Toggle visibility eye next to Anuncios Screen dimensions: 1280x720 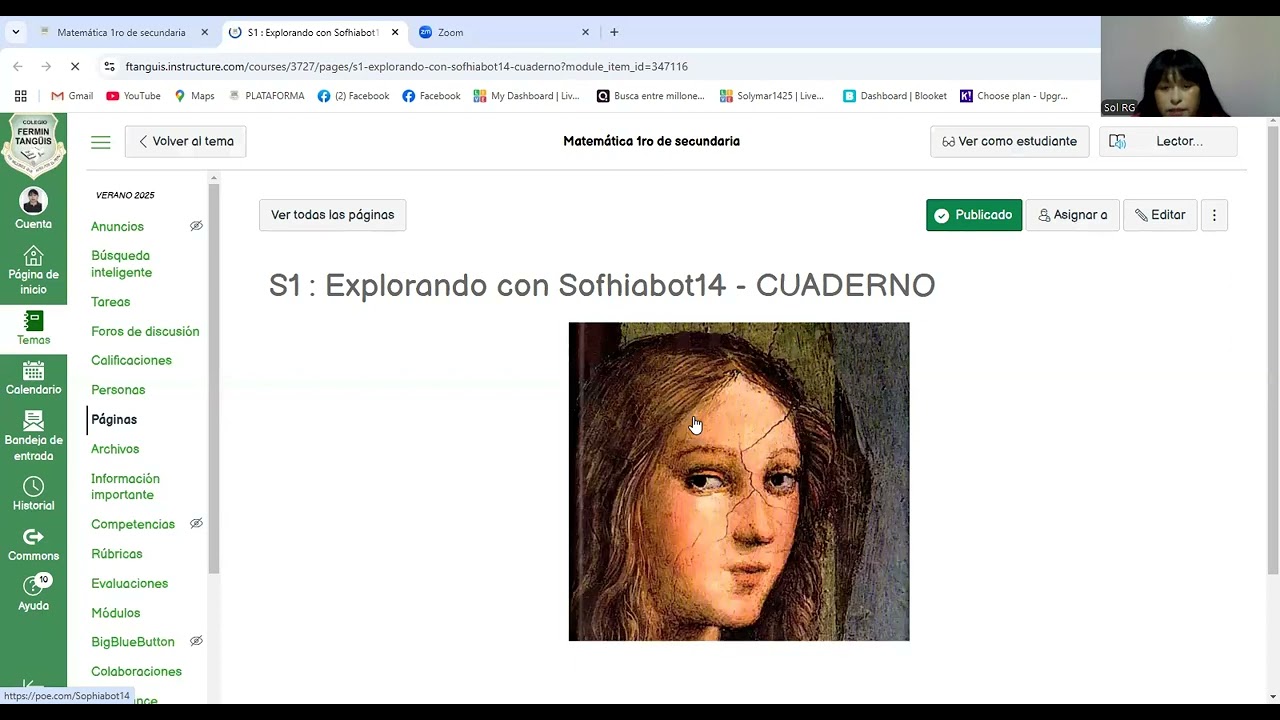[196, 226]
